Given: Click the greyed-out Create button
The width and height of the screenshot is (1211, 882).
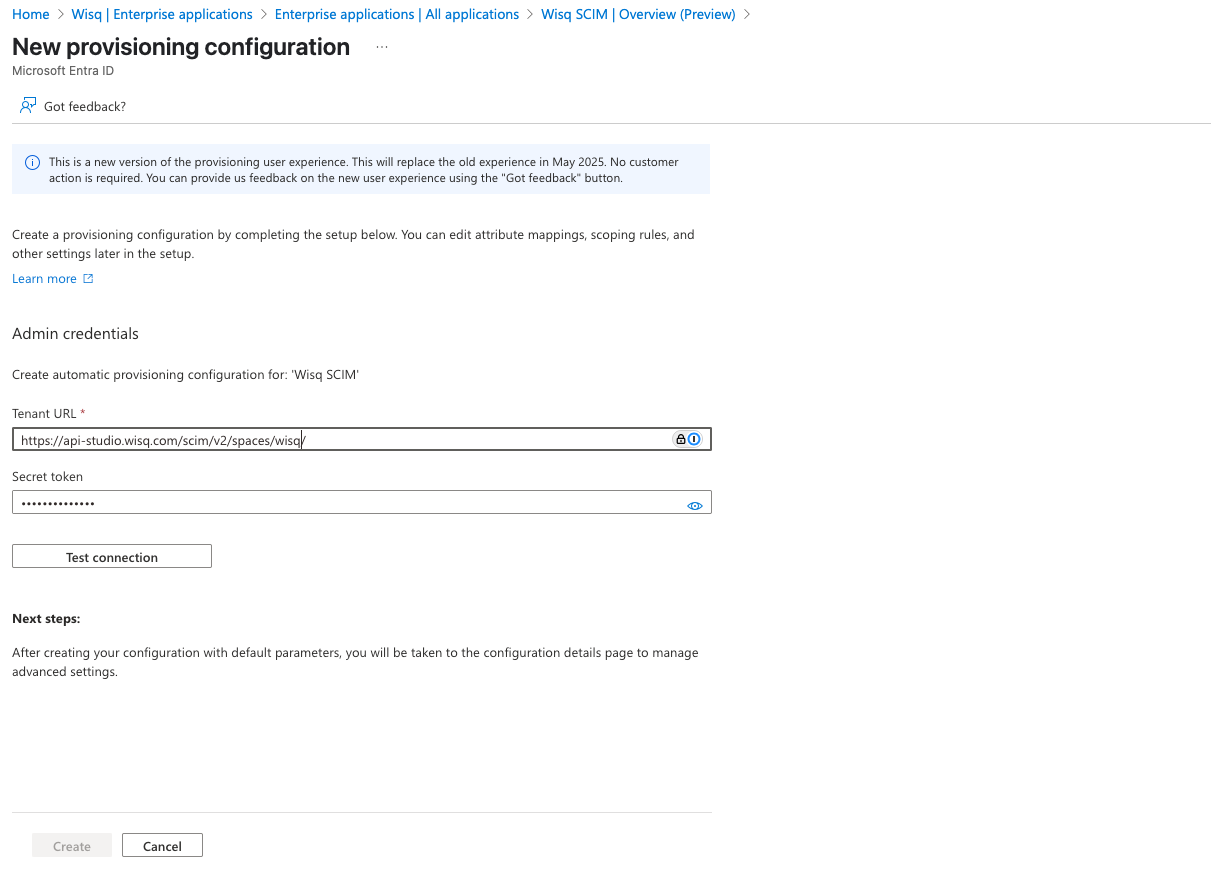Looking at the screenshot, I should pos(72,846).
